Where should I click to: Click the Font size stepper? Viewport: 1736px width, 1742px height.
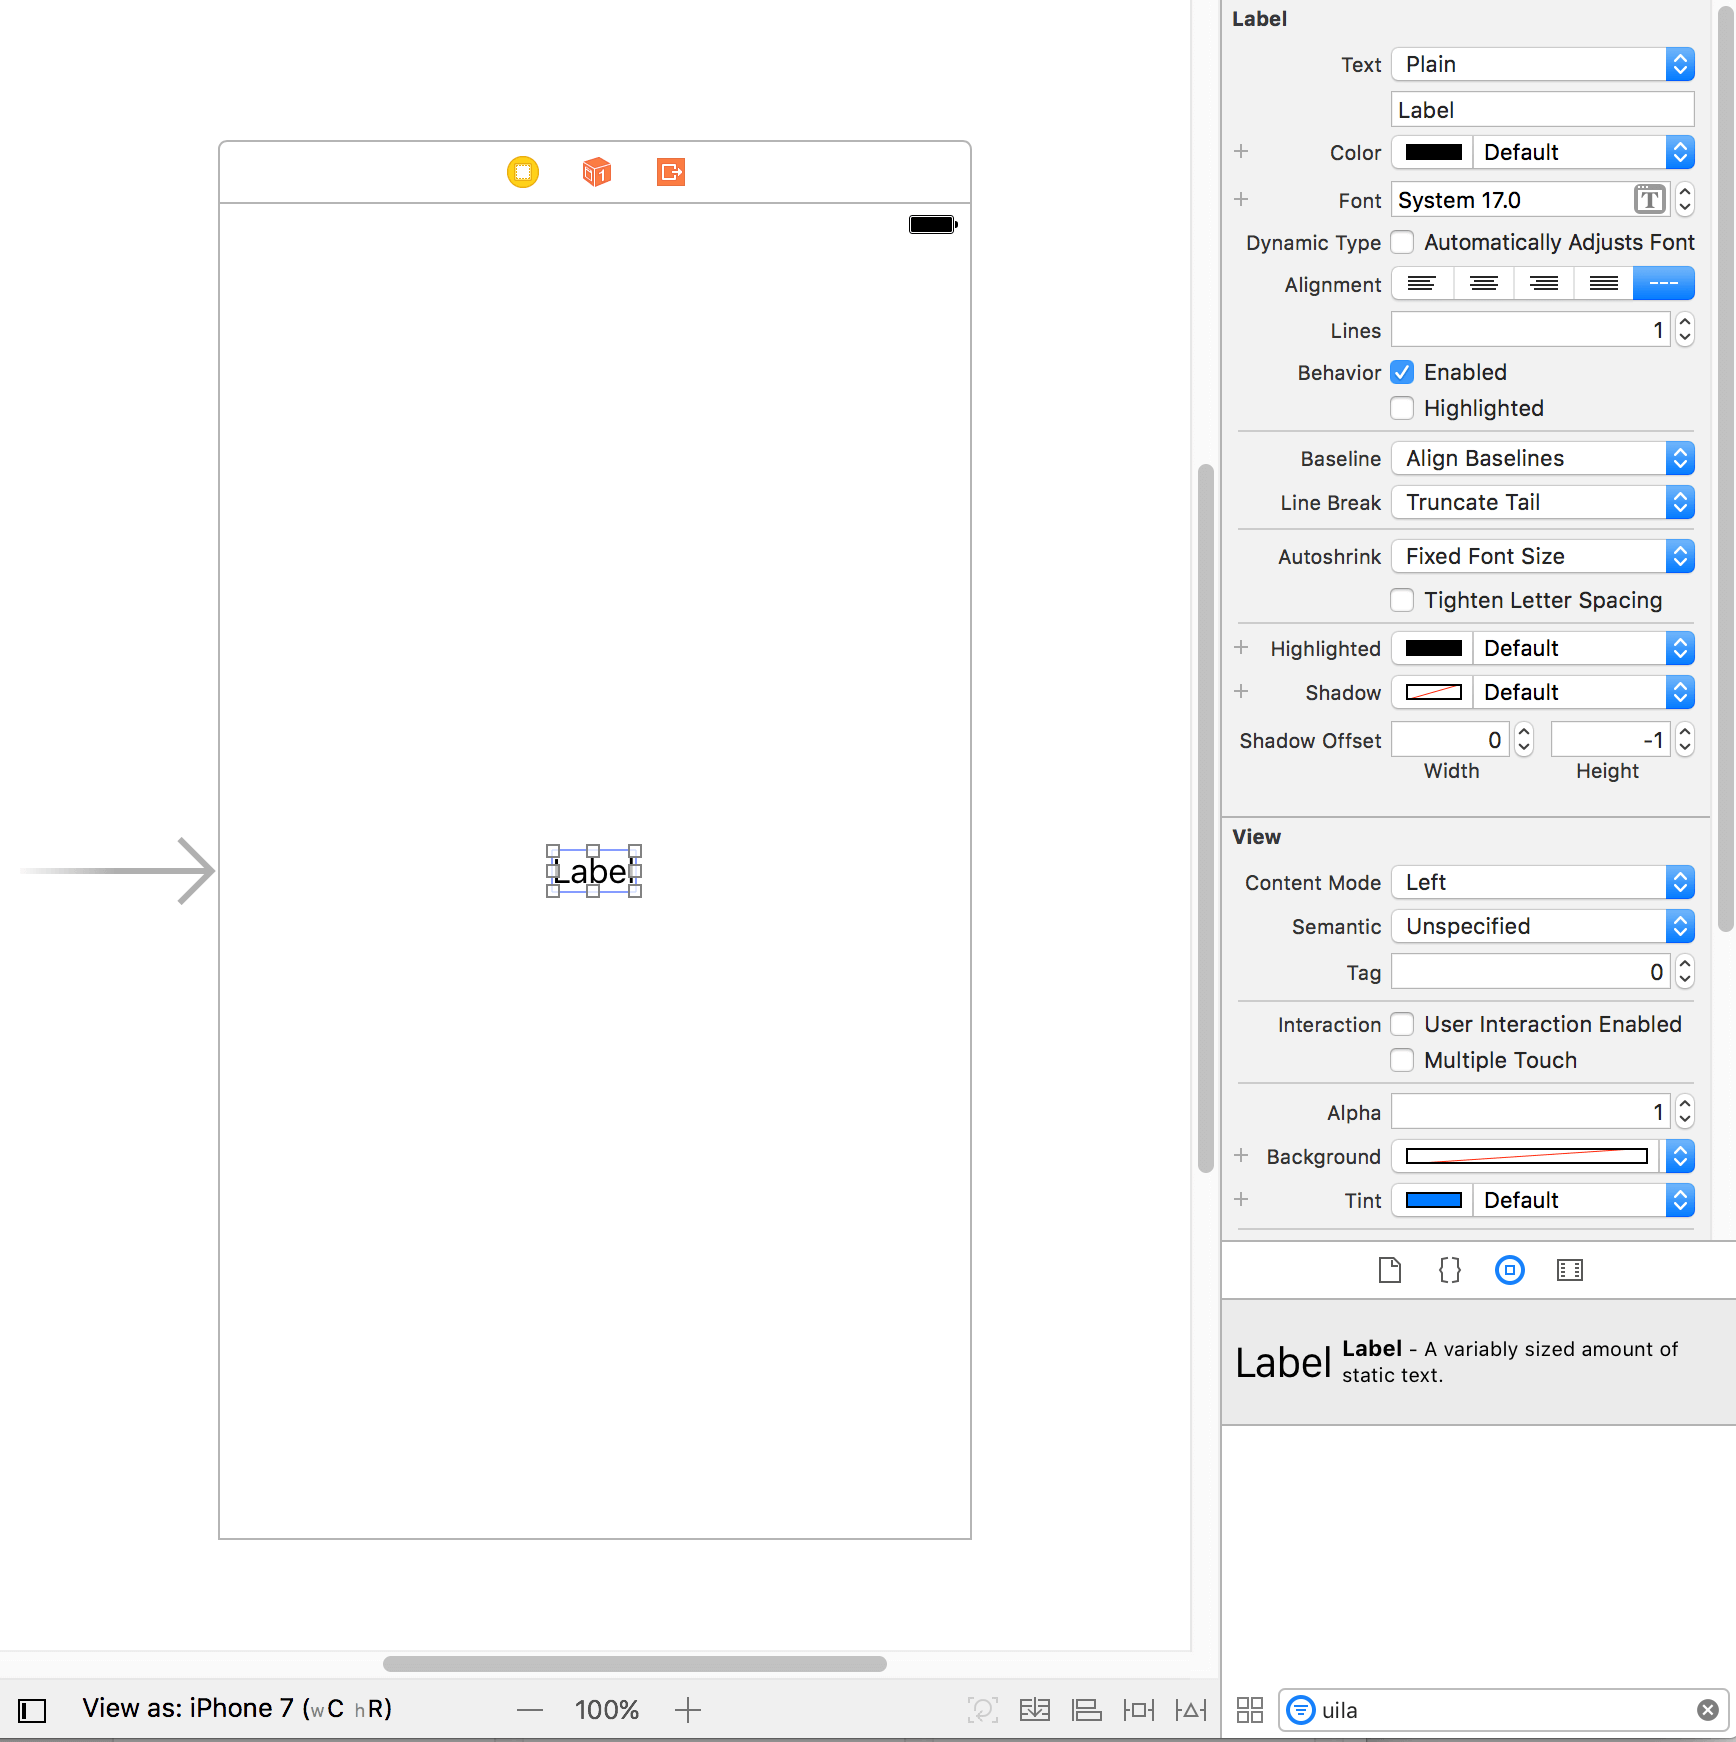pos(1685,200)
